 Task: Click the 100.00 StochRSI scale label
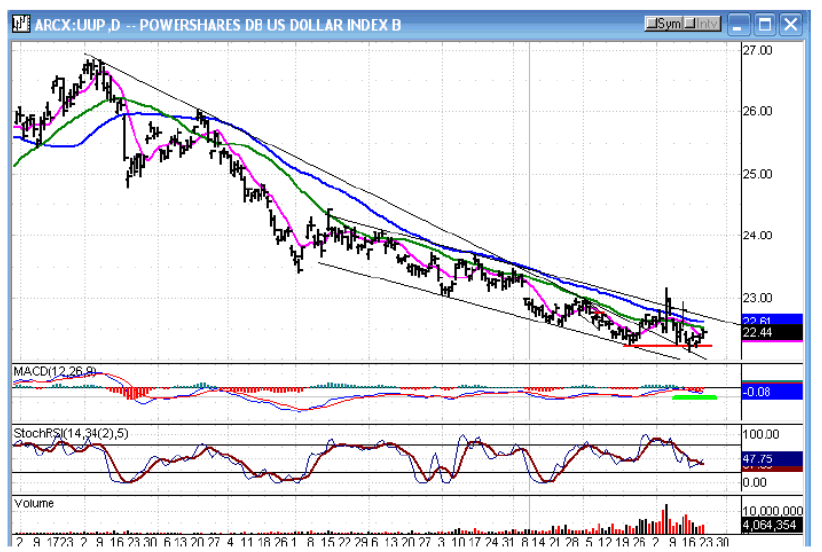tap(761, 435)
